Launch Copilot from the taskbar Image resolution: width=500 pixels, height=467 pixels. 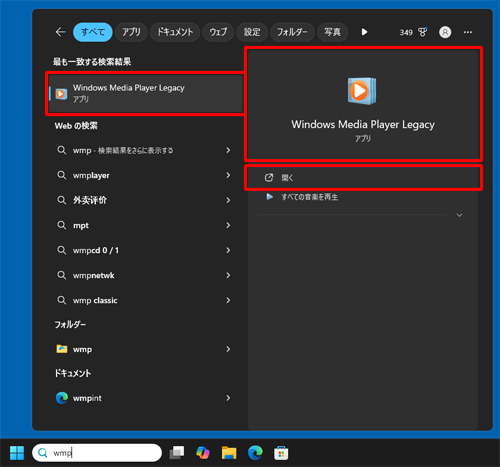pos(203,453)
